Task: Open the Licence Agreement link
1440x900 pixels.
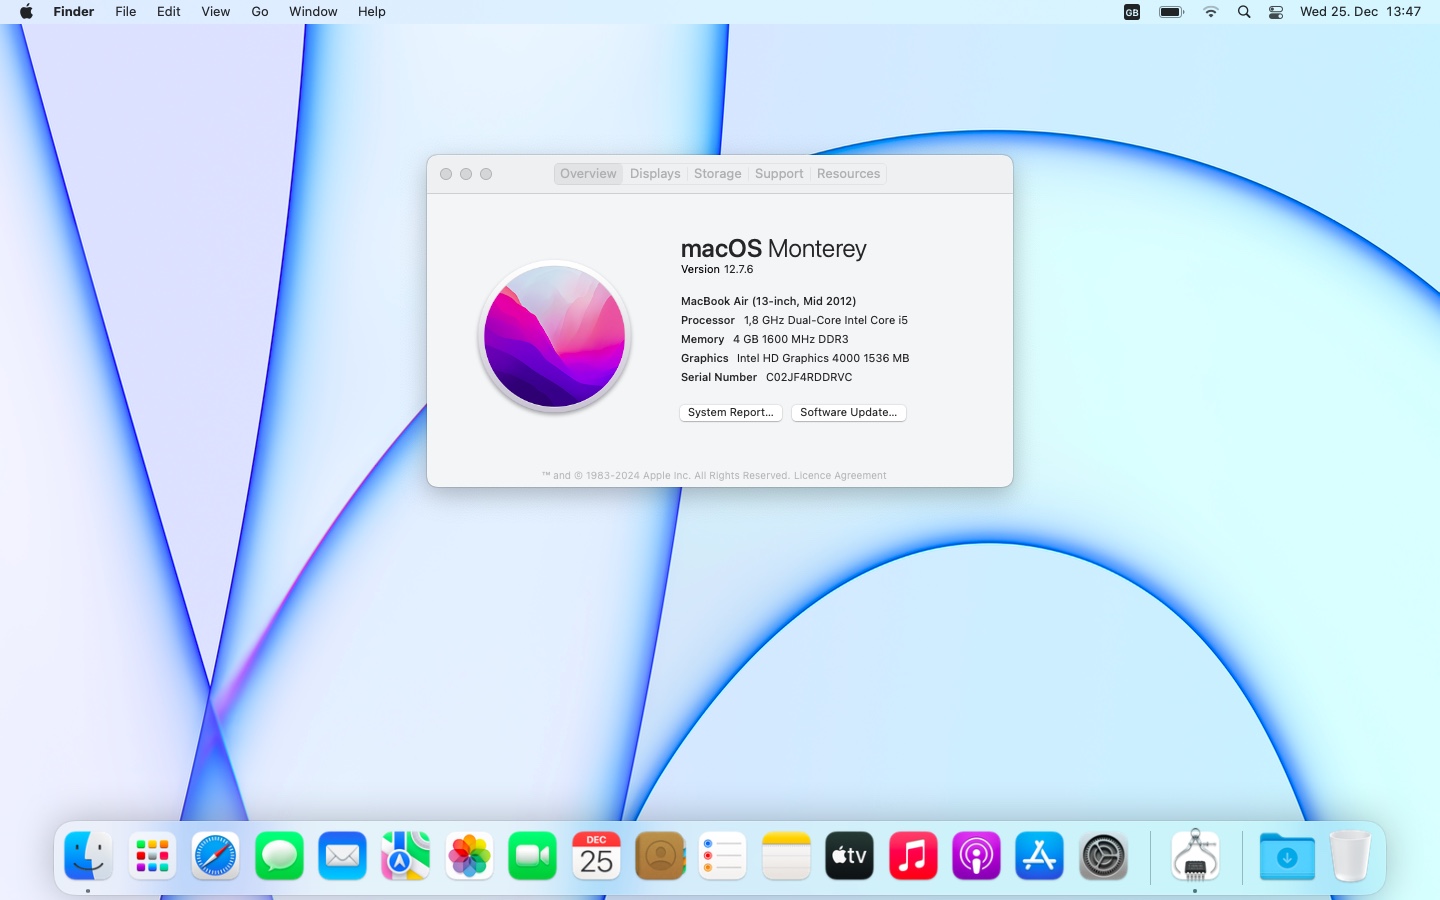Action: 840,476
